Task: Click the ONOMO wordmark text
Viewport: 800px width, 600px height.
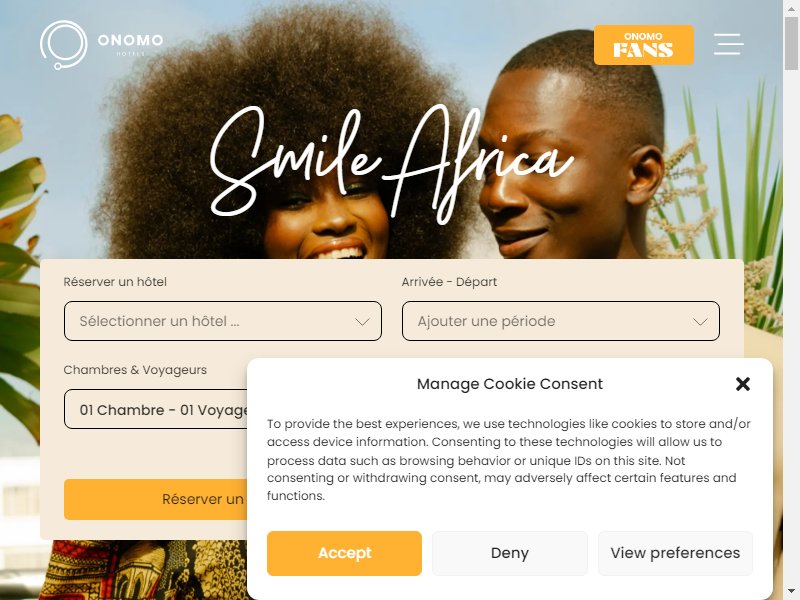Action: (x=131, y=40)
